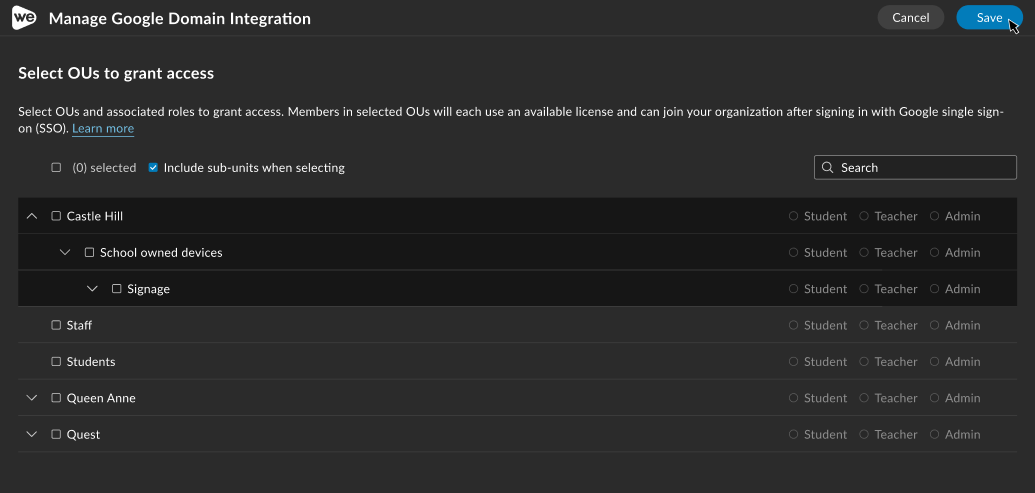The image size is (1035, 493).
Task: Select Admin role for Signage
Action: pyautogui.click(x=935, y=288)
